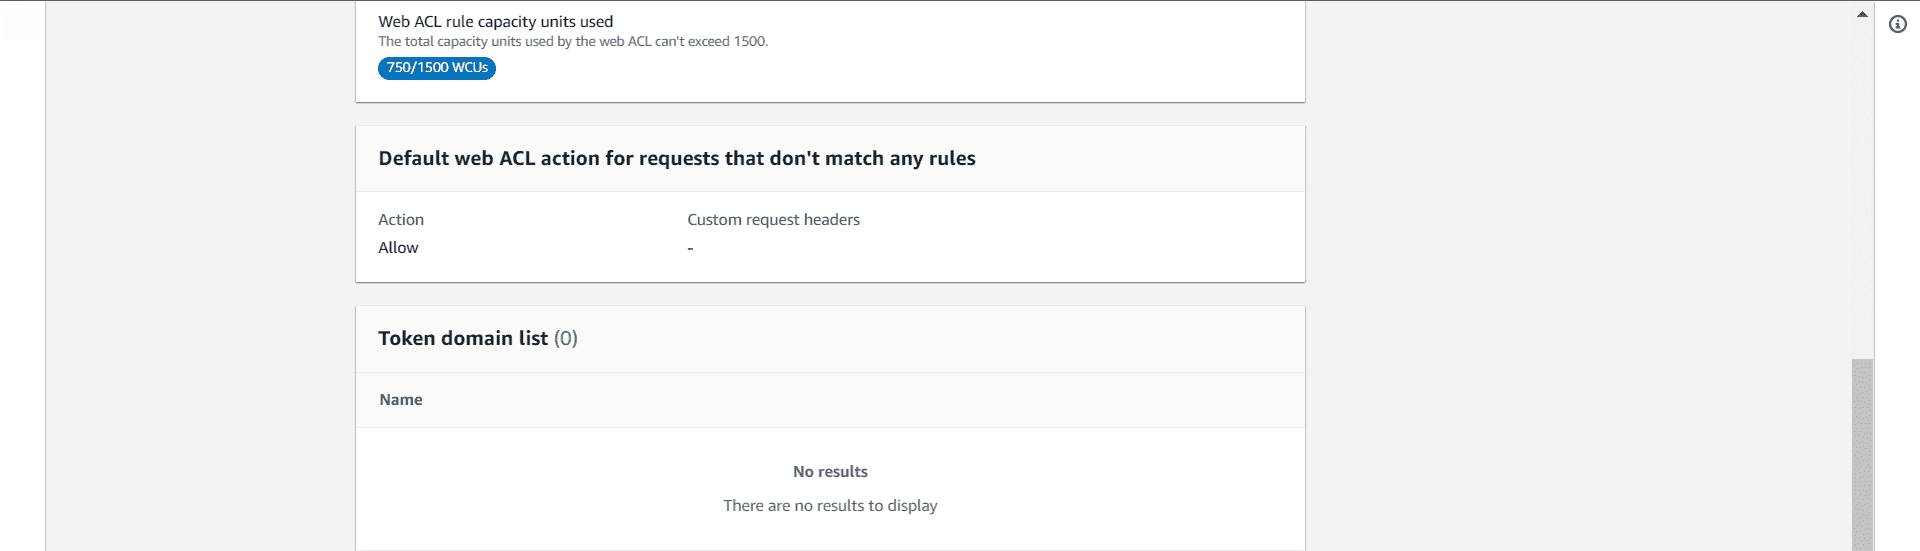Screen dimensions: 1920x551
Task: Click the vertical scrollbar thumb
Action: 1862,455
